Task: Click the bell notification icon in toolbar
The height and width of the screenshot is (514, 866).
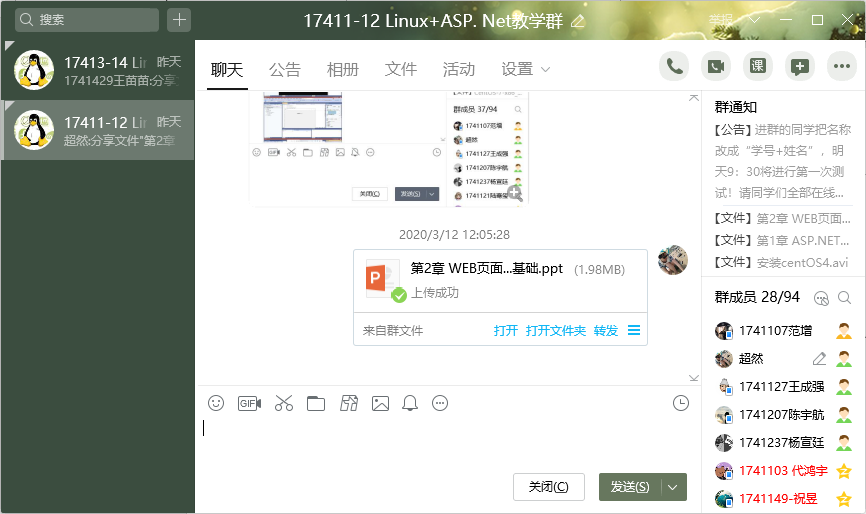Action: (x=410, y=403)
